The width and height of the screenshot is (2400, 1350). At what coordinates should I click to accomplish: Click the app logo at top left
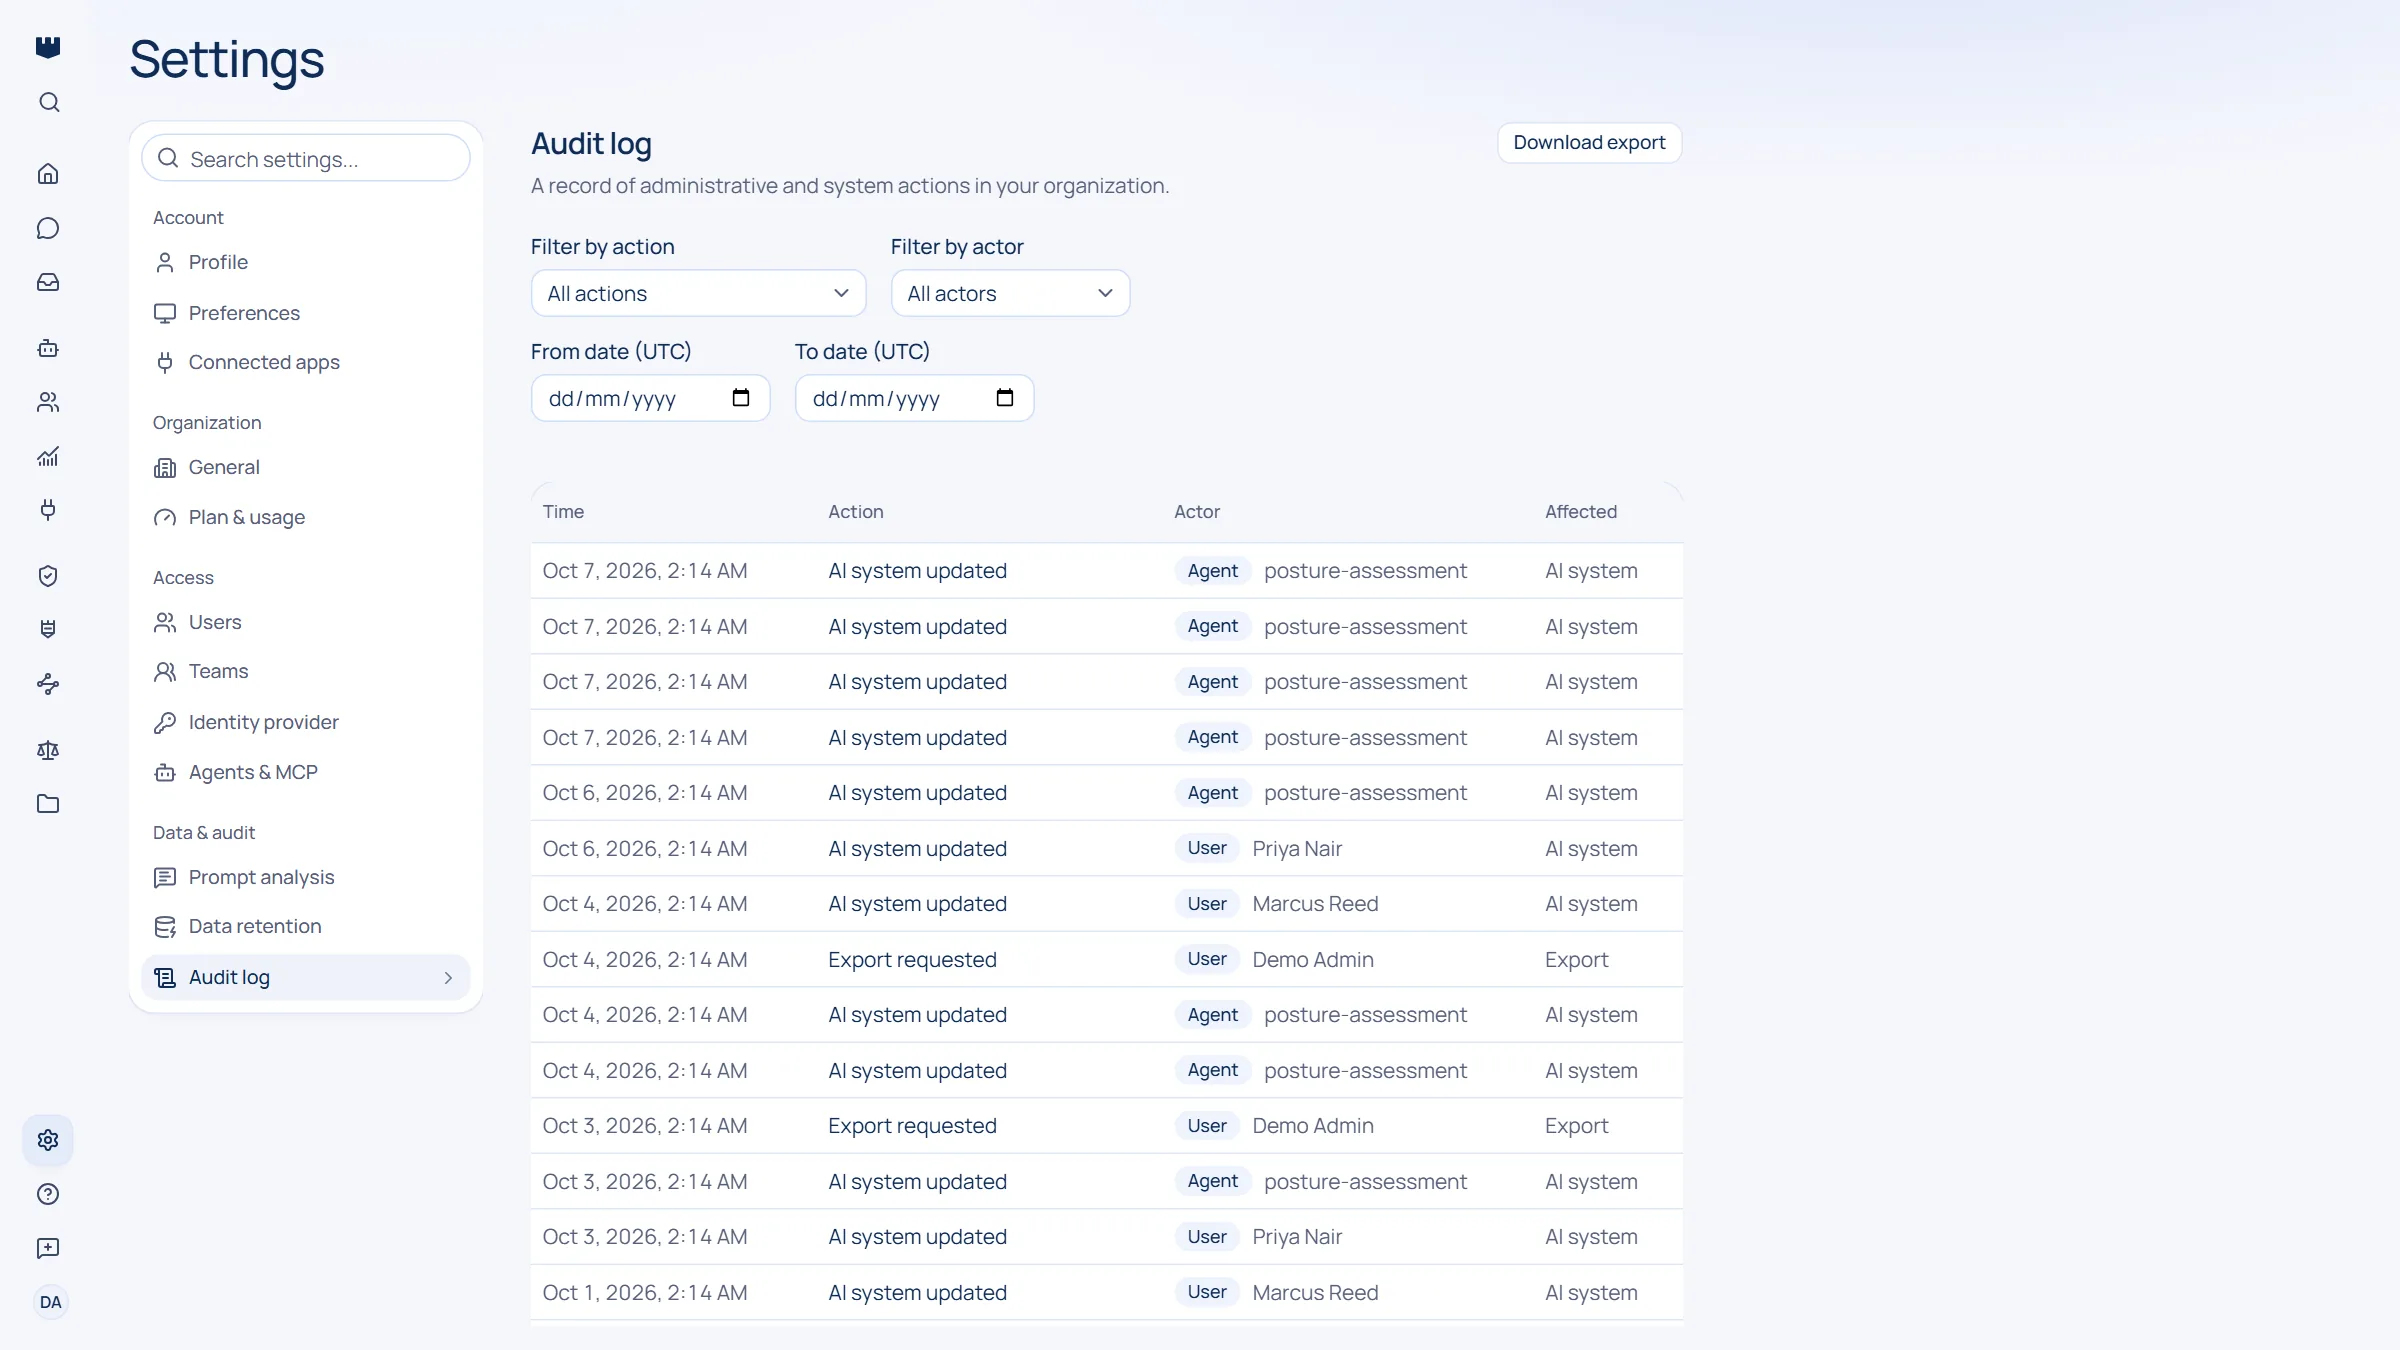[x=48, y=47]
